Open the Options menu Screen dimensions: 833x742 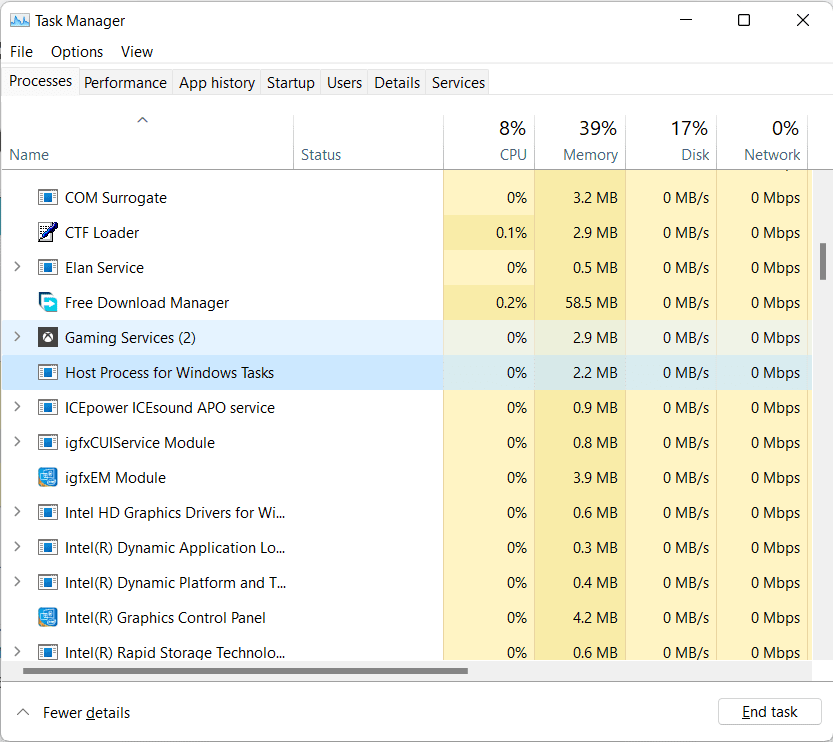pyautogui.click(x=77, y=51)
